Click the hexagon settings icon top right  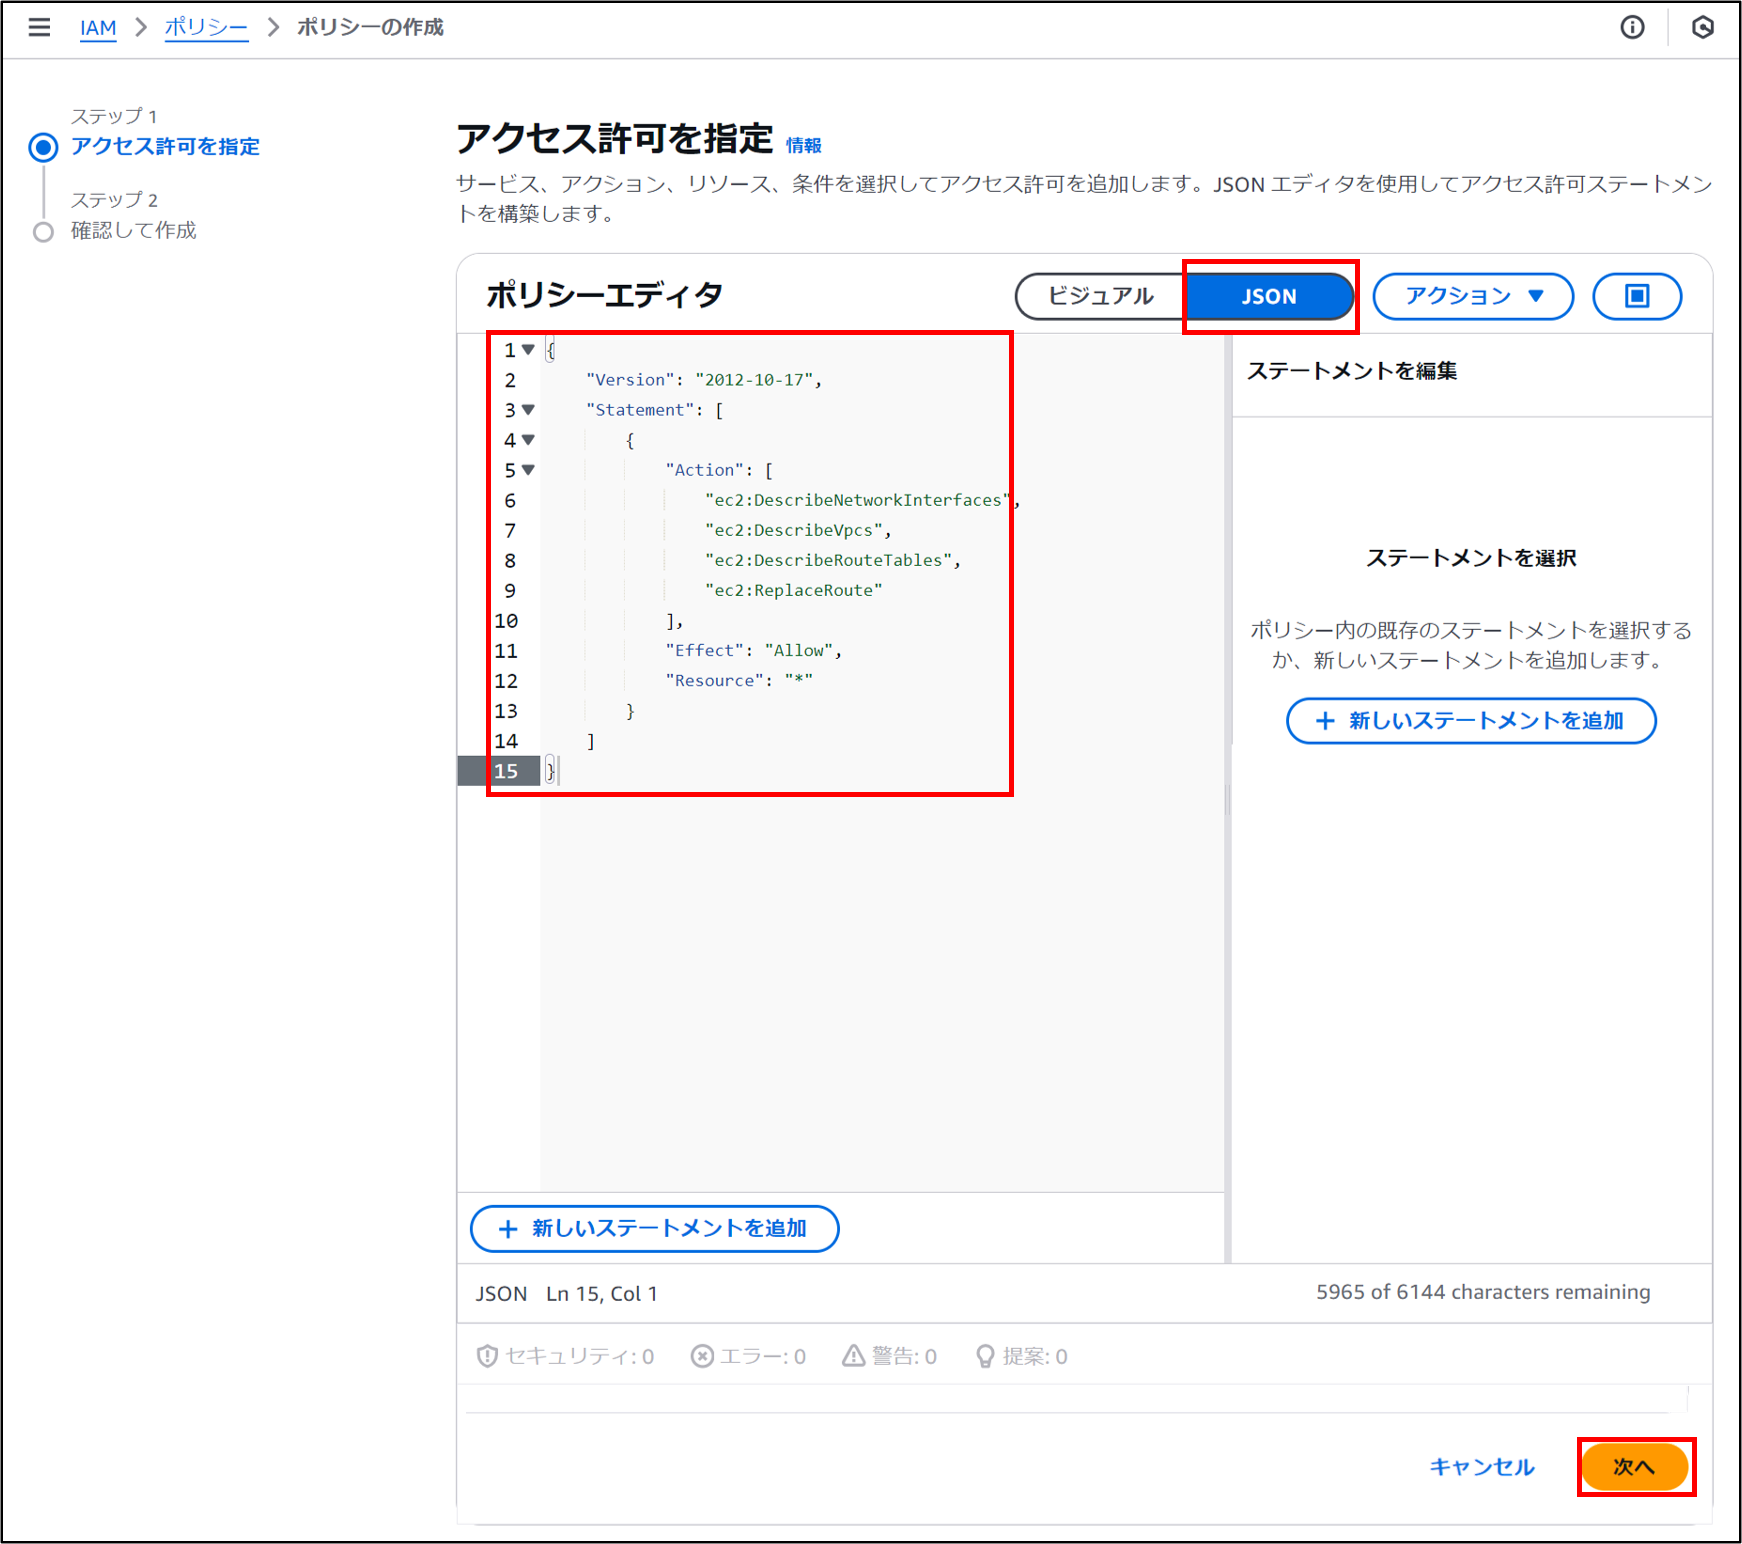click(1702, 27)
